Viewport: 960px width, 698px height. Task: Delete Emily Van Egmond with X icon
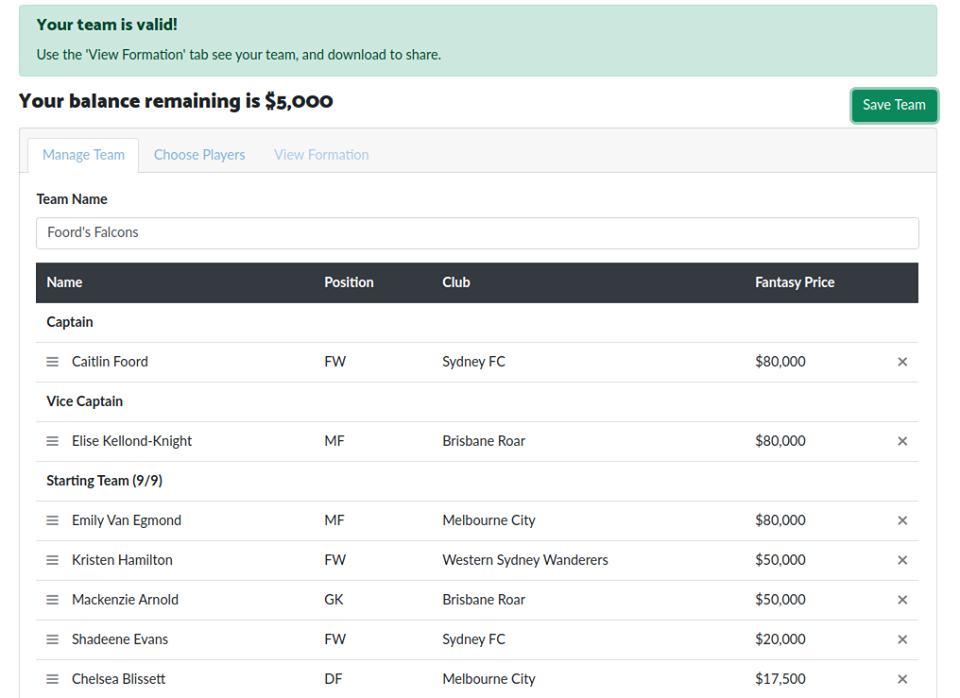point(902,521)
